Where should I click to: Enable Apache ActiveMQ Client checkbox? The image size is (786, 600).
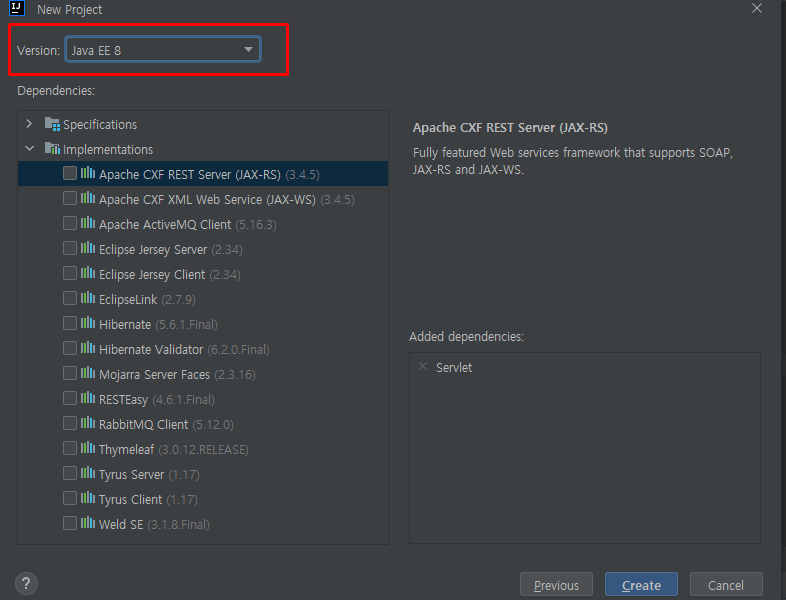pyautogui.click(x=70, y=224)
